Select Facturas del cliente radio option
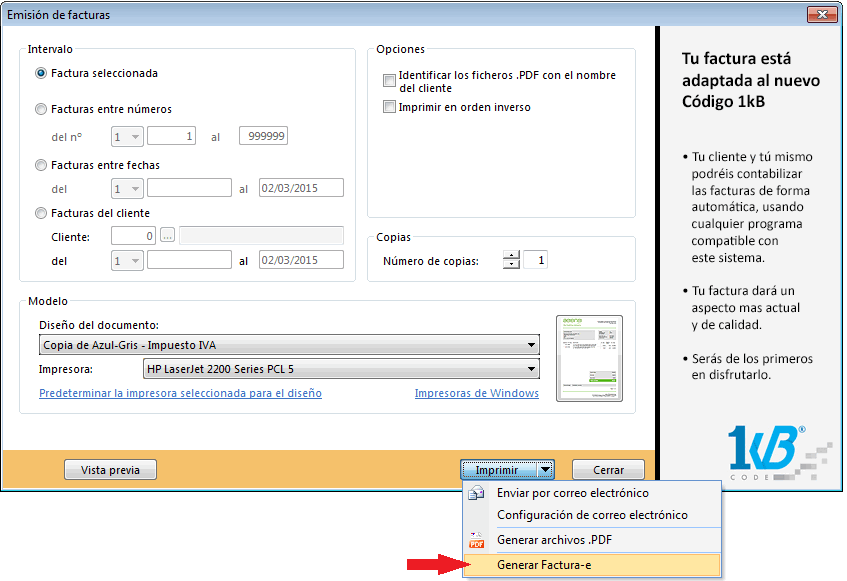 point(41,213)
